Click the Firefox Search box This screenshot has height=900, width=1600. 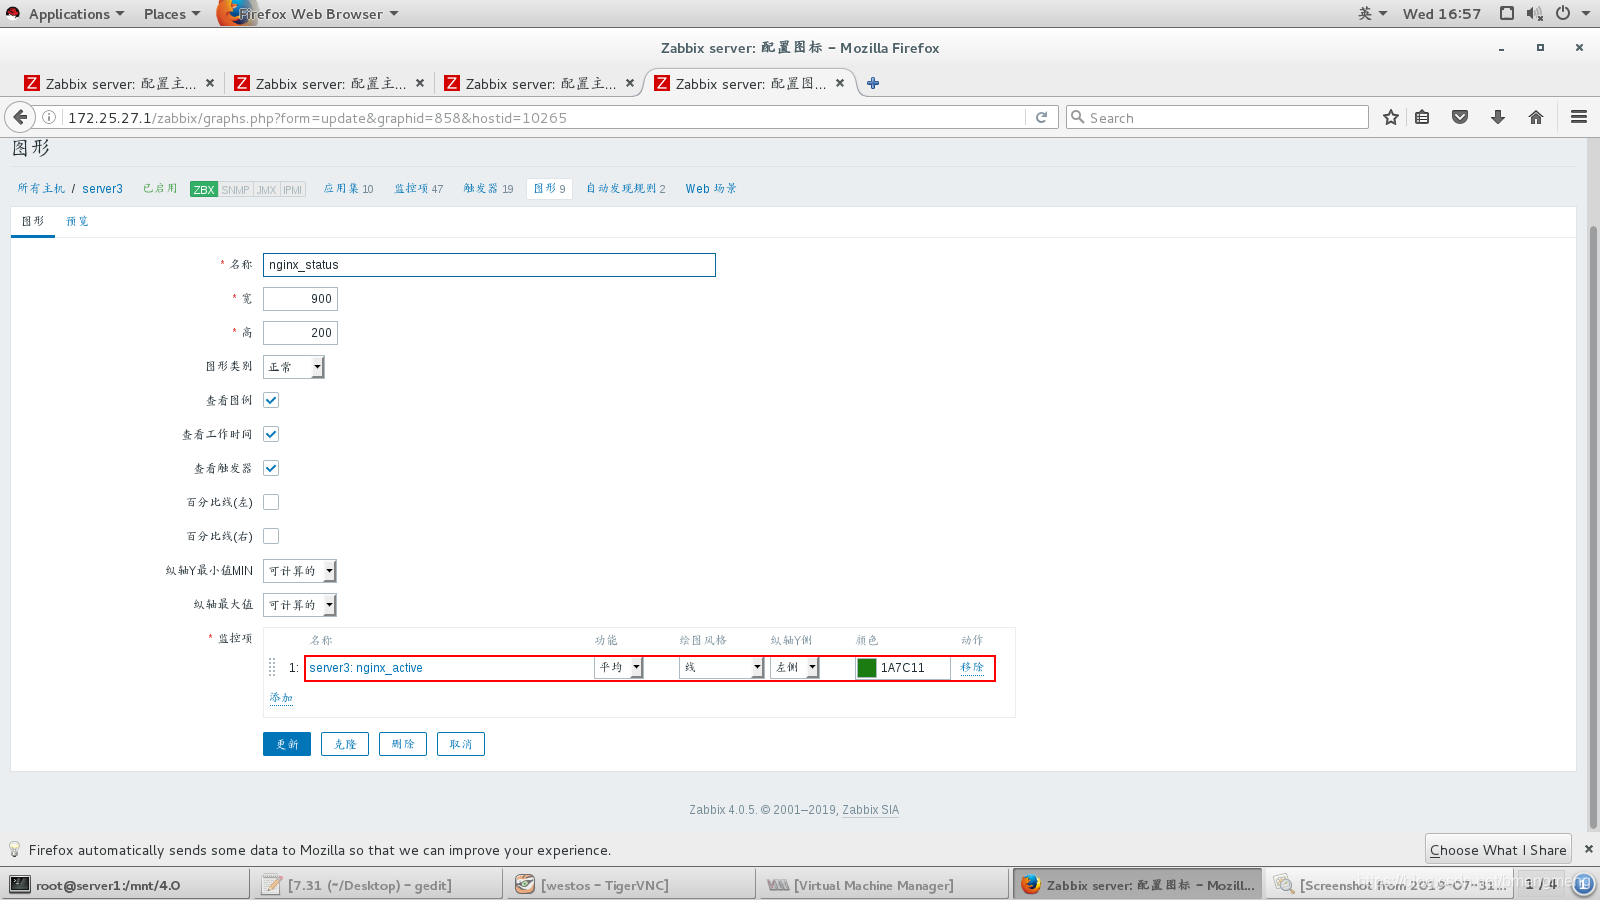[x=1217, y=117]
